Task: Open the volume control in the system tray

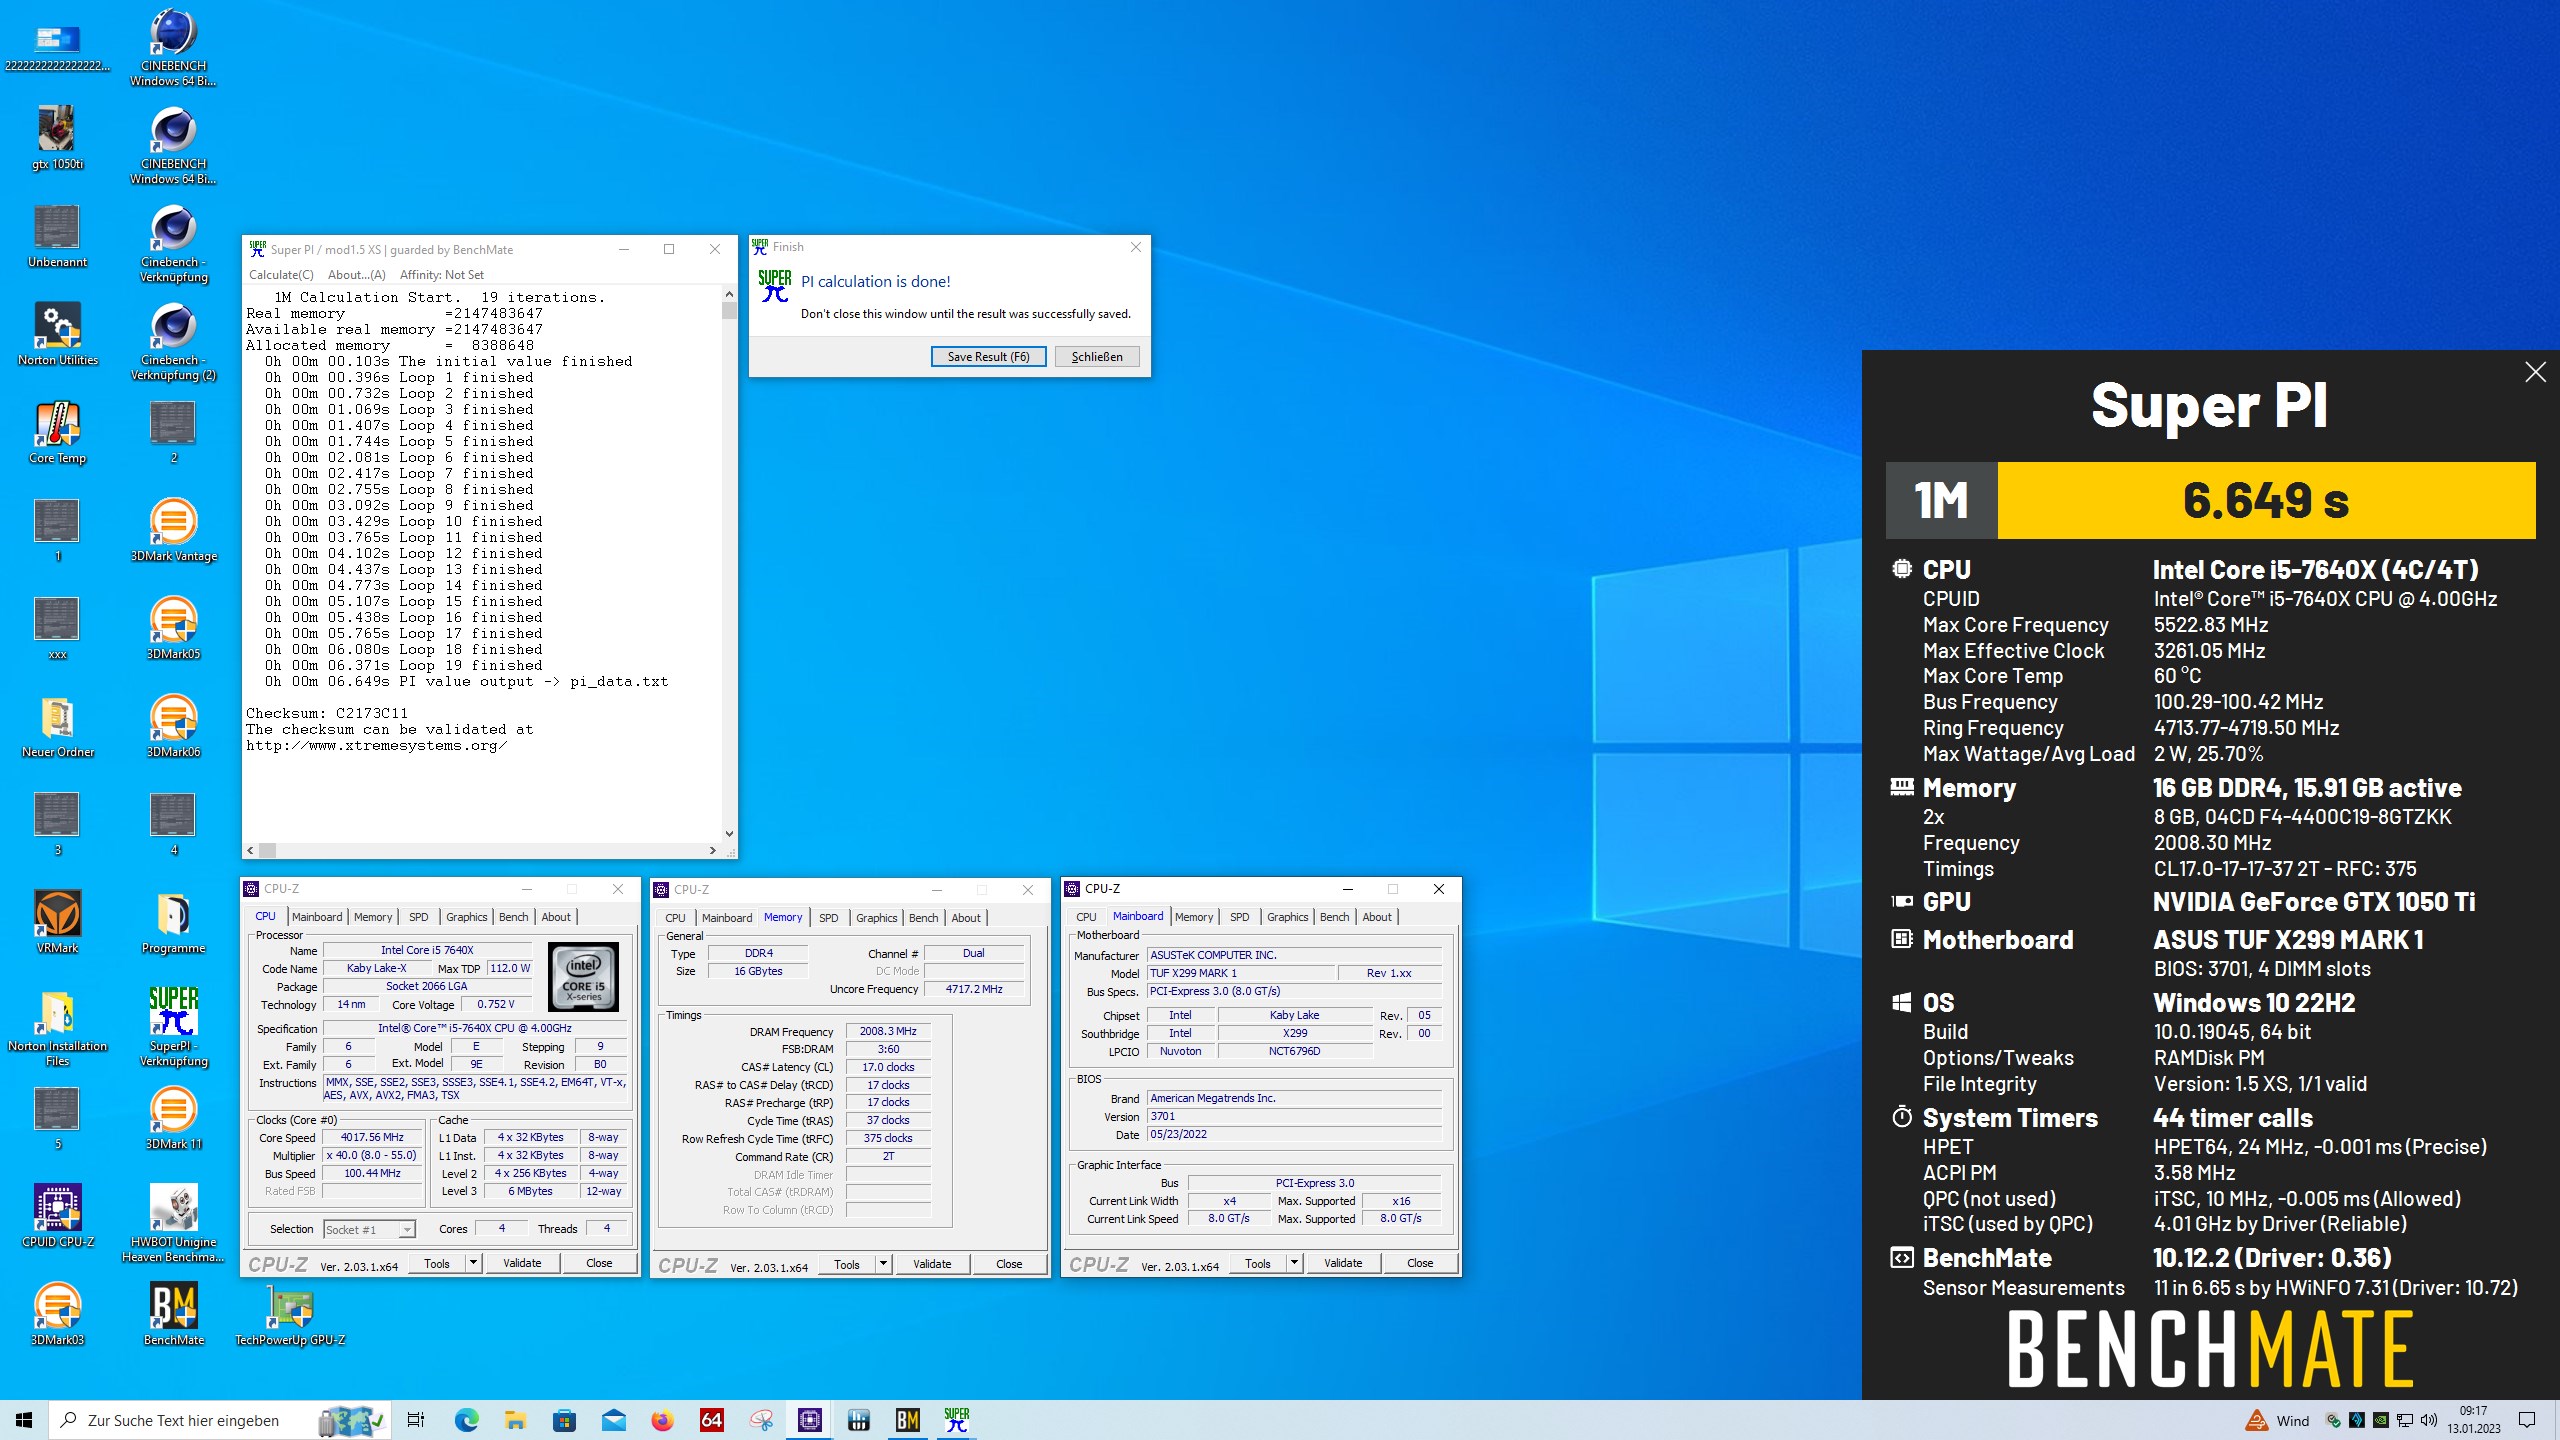Action: [2429, 1420]
